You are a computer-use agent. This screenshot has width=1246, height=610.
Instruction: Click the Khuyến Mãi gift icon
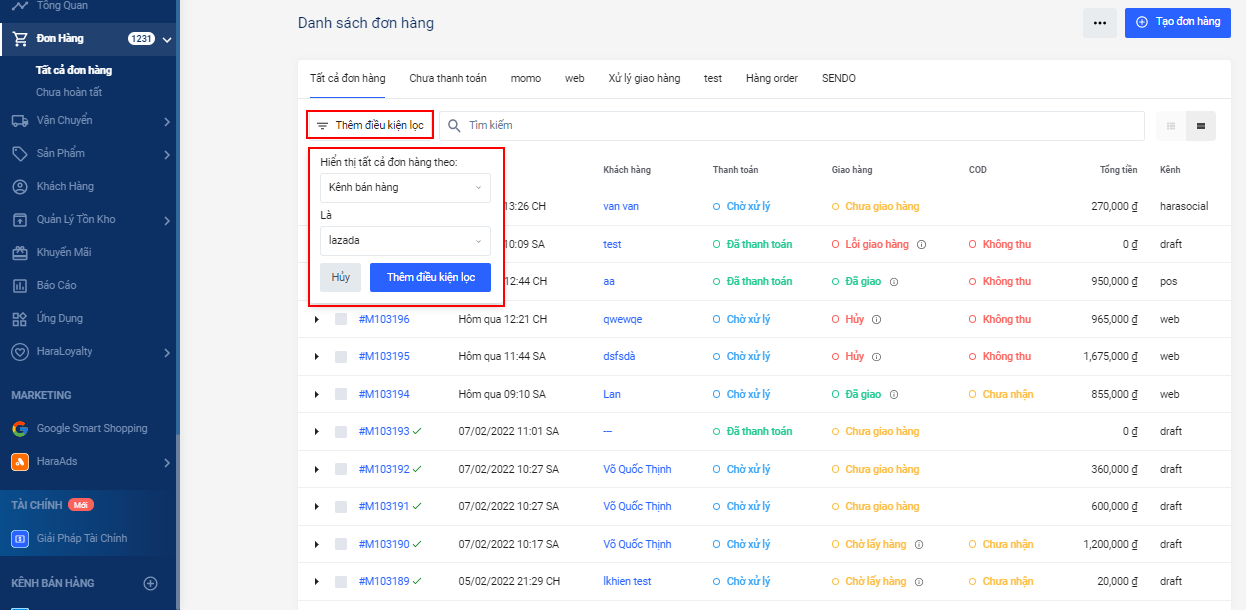coord(19,253)
